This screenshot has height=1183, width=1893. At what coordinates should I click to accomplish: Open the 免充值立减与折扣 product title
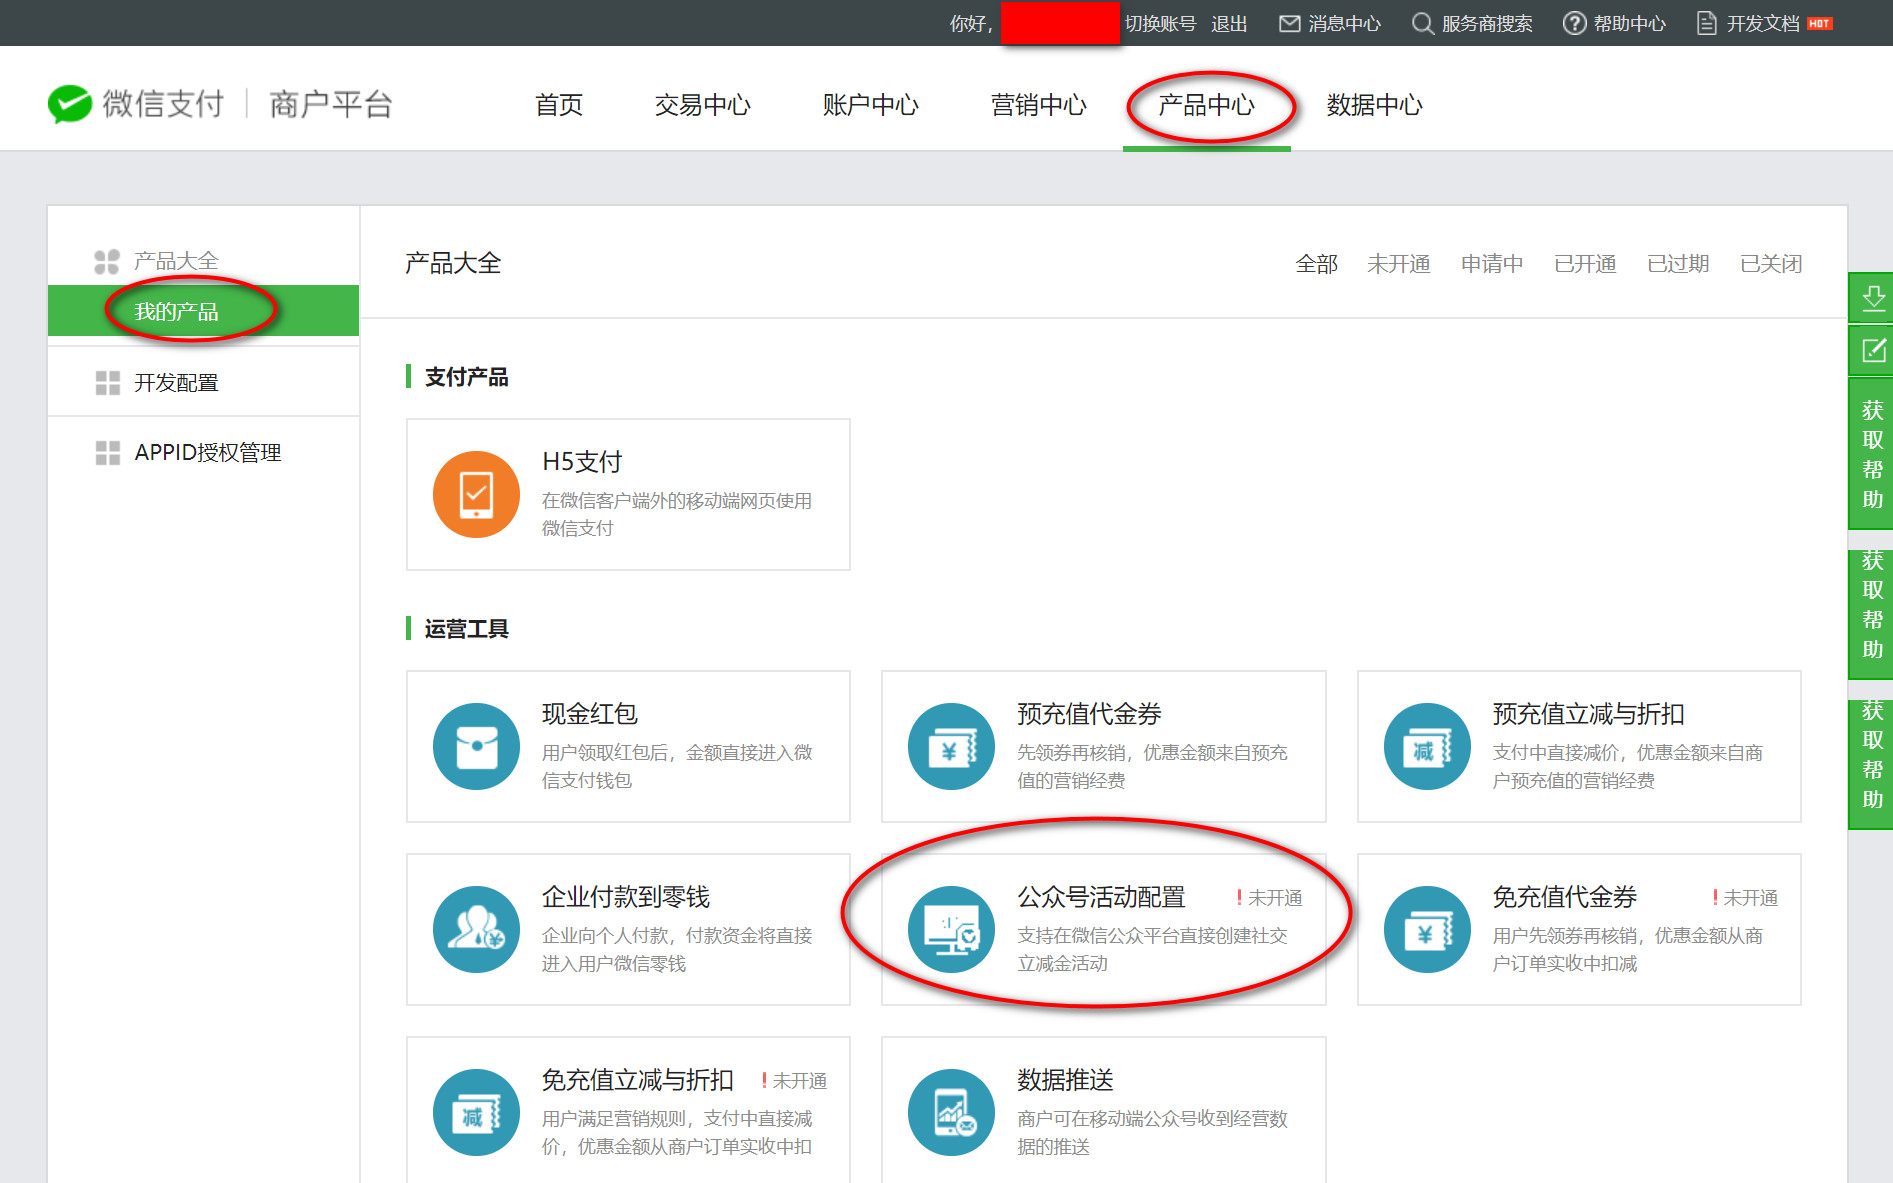tap(637, 1080)
